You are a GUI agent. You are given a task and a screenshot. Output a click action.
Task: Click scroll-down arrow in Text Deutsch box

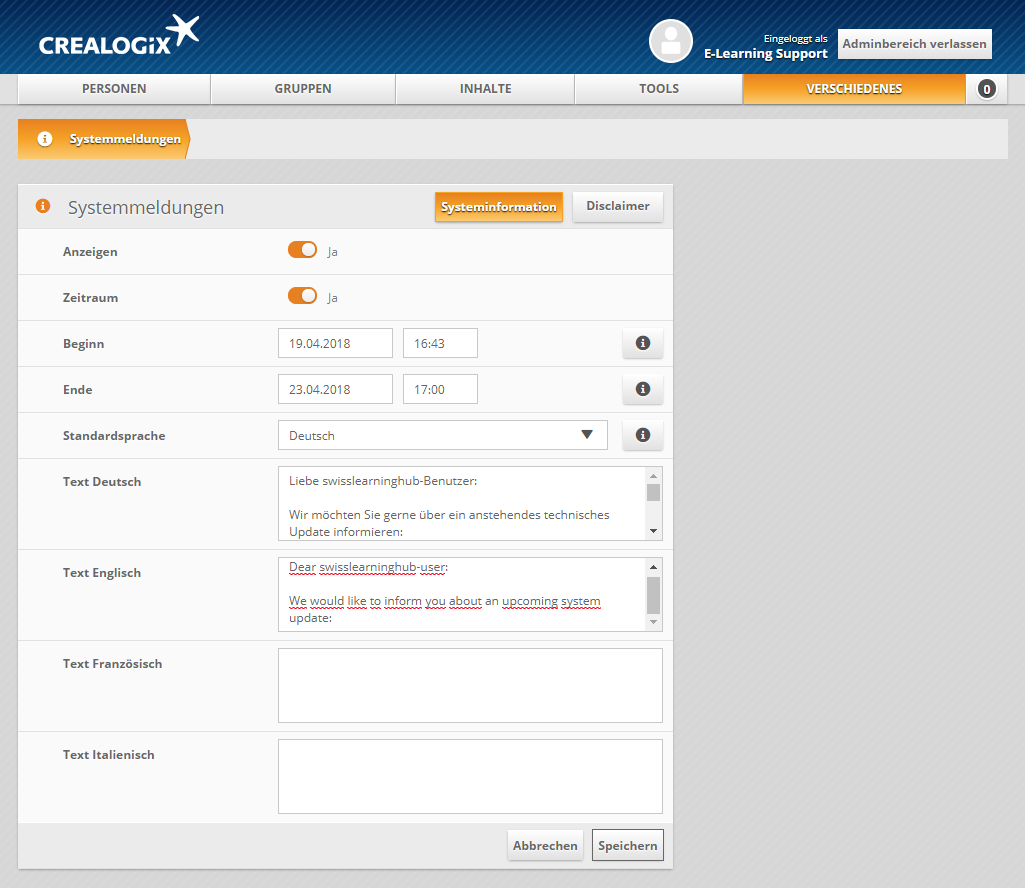653,531
